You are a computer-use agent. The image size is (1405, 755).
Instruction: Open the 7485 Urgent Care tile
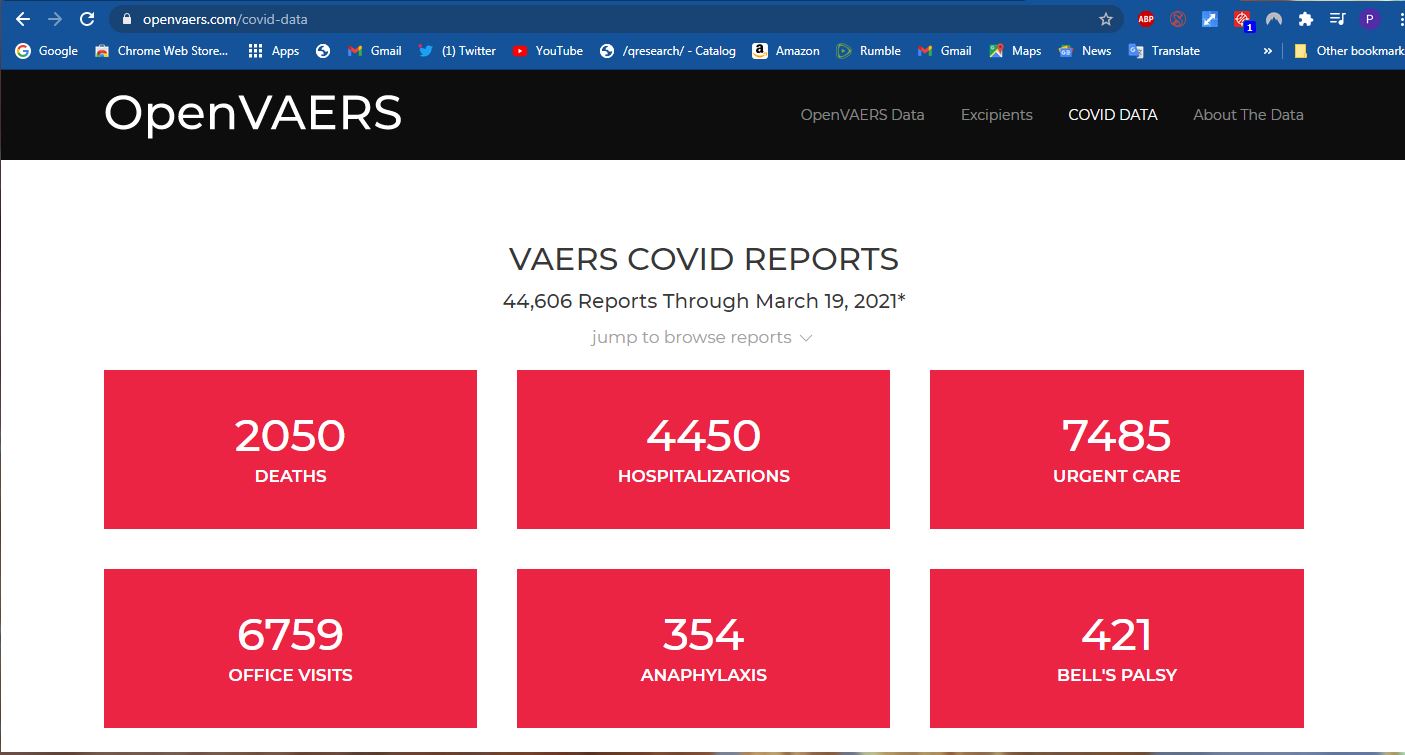[x=1117, y=449]
